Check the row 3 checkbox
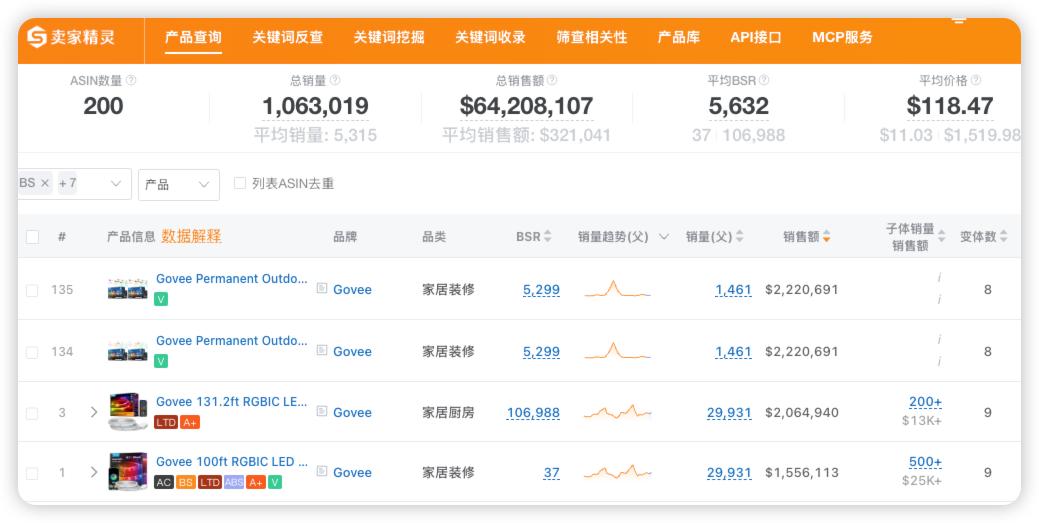This screenshot has width=1039, height=523. 32,414
